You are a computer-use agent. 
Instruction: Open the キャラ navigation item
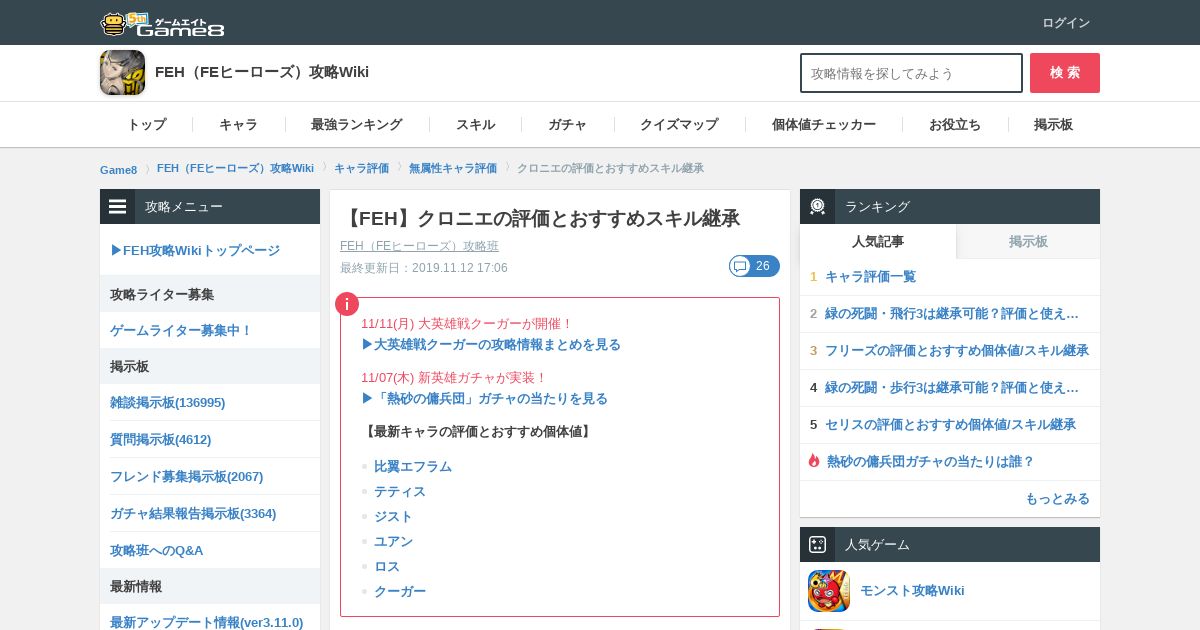(x=239, y=125)
